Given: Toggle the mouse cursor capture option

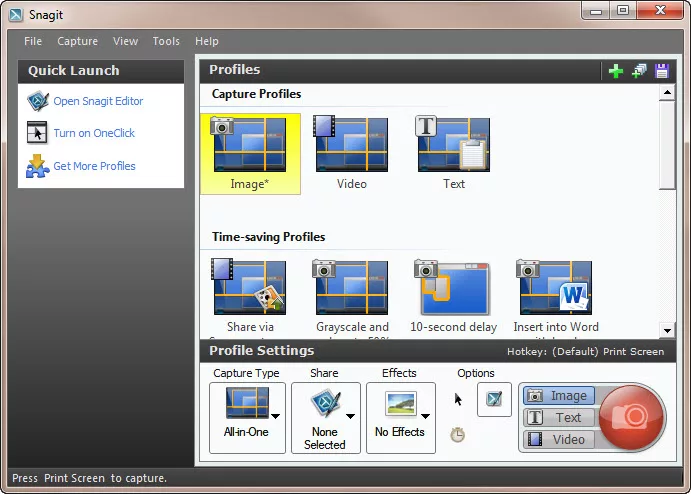Looking at the screenshot, I should point(459,399).
